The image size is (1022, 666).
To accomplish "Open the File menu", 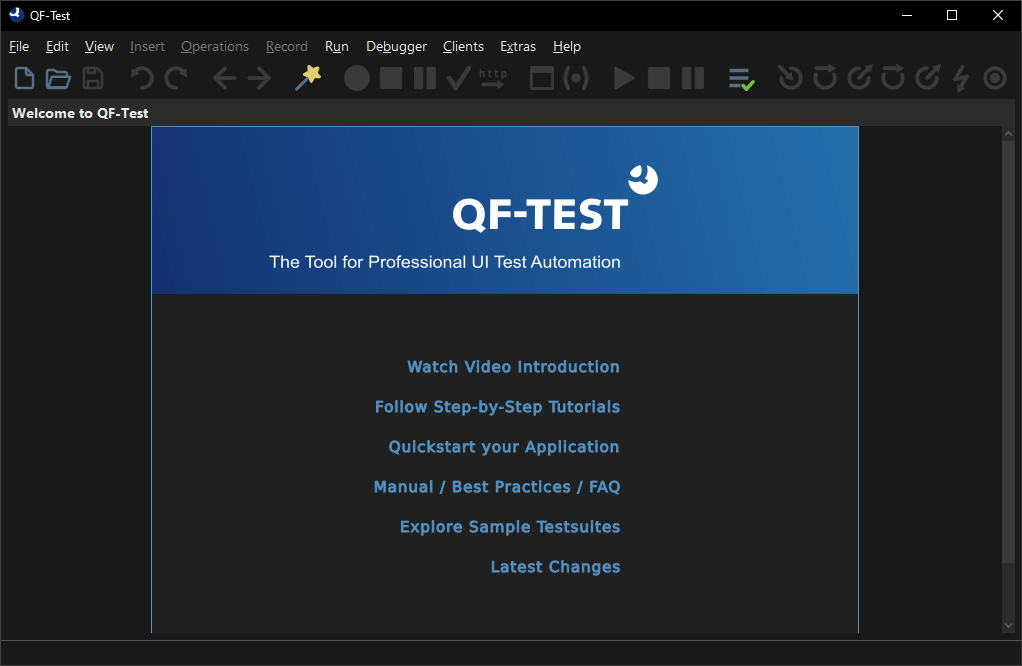I will pyautogui.click(x=19, y=46).
